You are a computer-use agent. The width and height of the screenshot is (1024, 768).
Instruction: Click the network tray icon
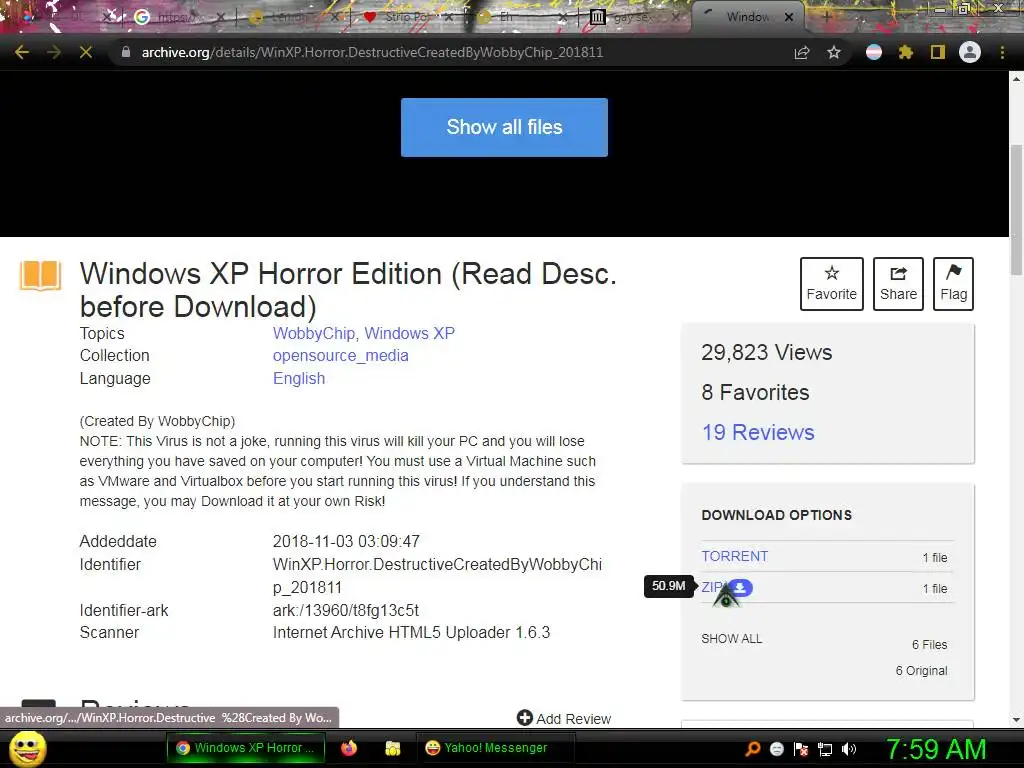coord(825,749)
